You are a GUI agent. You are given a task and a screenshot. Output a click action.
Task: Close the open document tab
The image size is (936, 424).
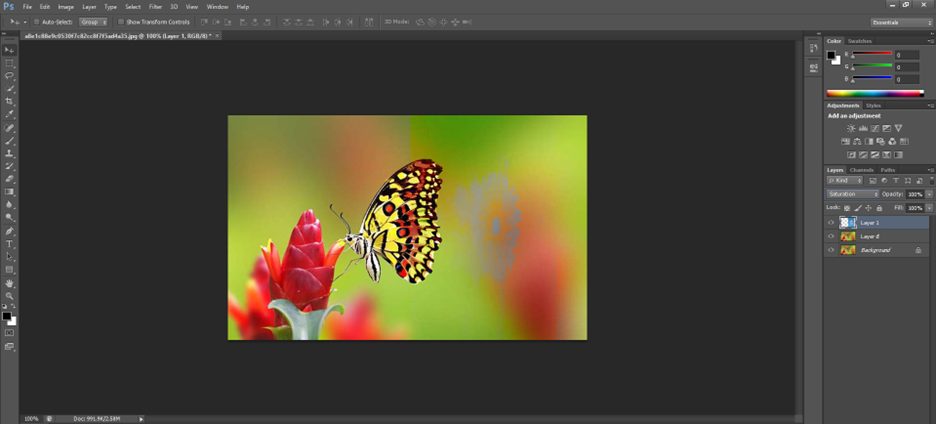click(x=217, y=36)
